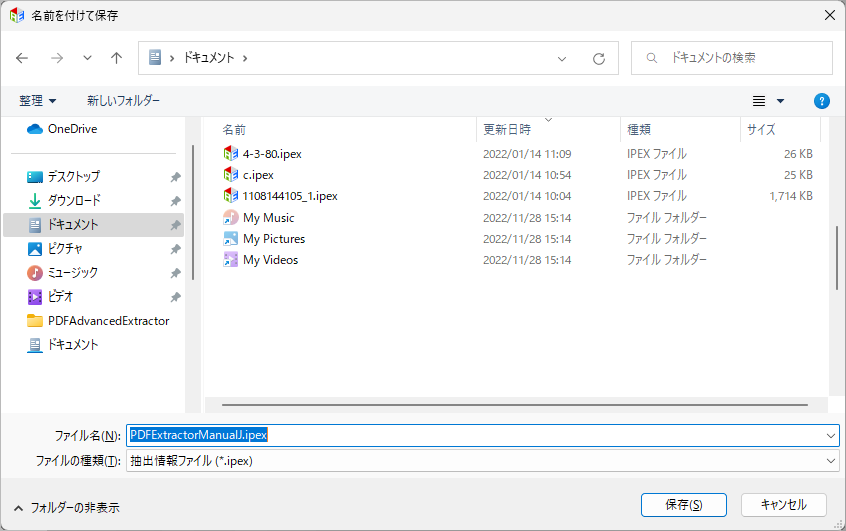Open ビデオ in sidebar
This screenshot has width=846, height=531.
coord(50,296)
